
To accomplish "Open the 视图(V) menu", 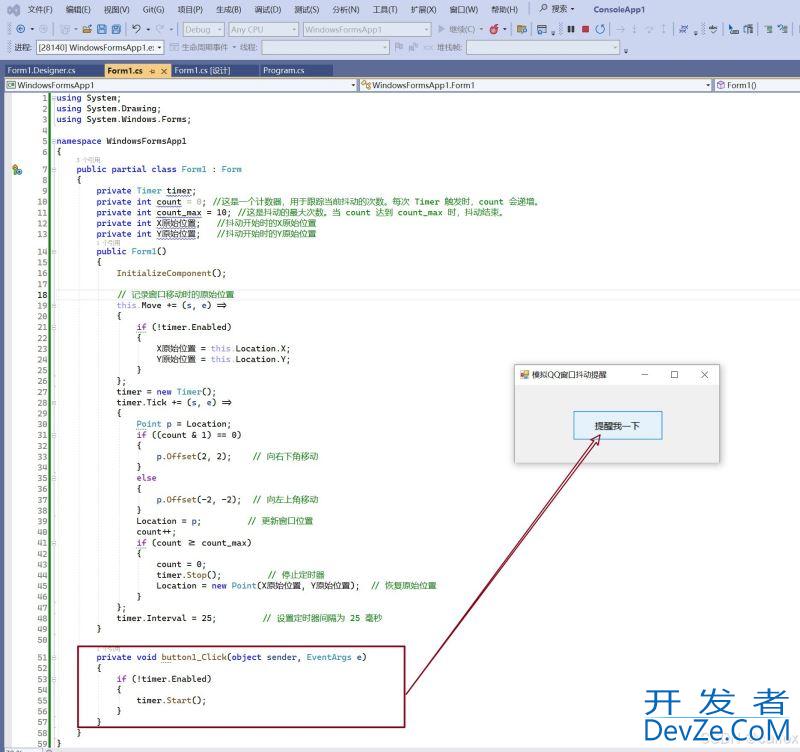I will [x=116, y=10].
